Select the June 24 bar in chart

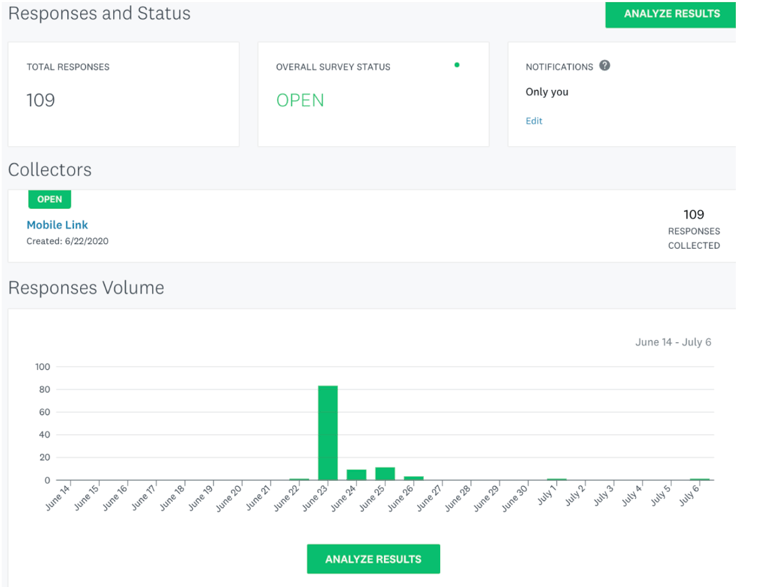point(357,474)
